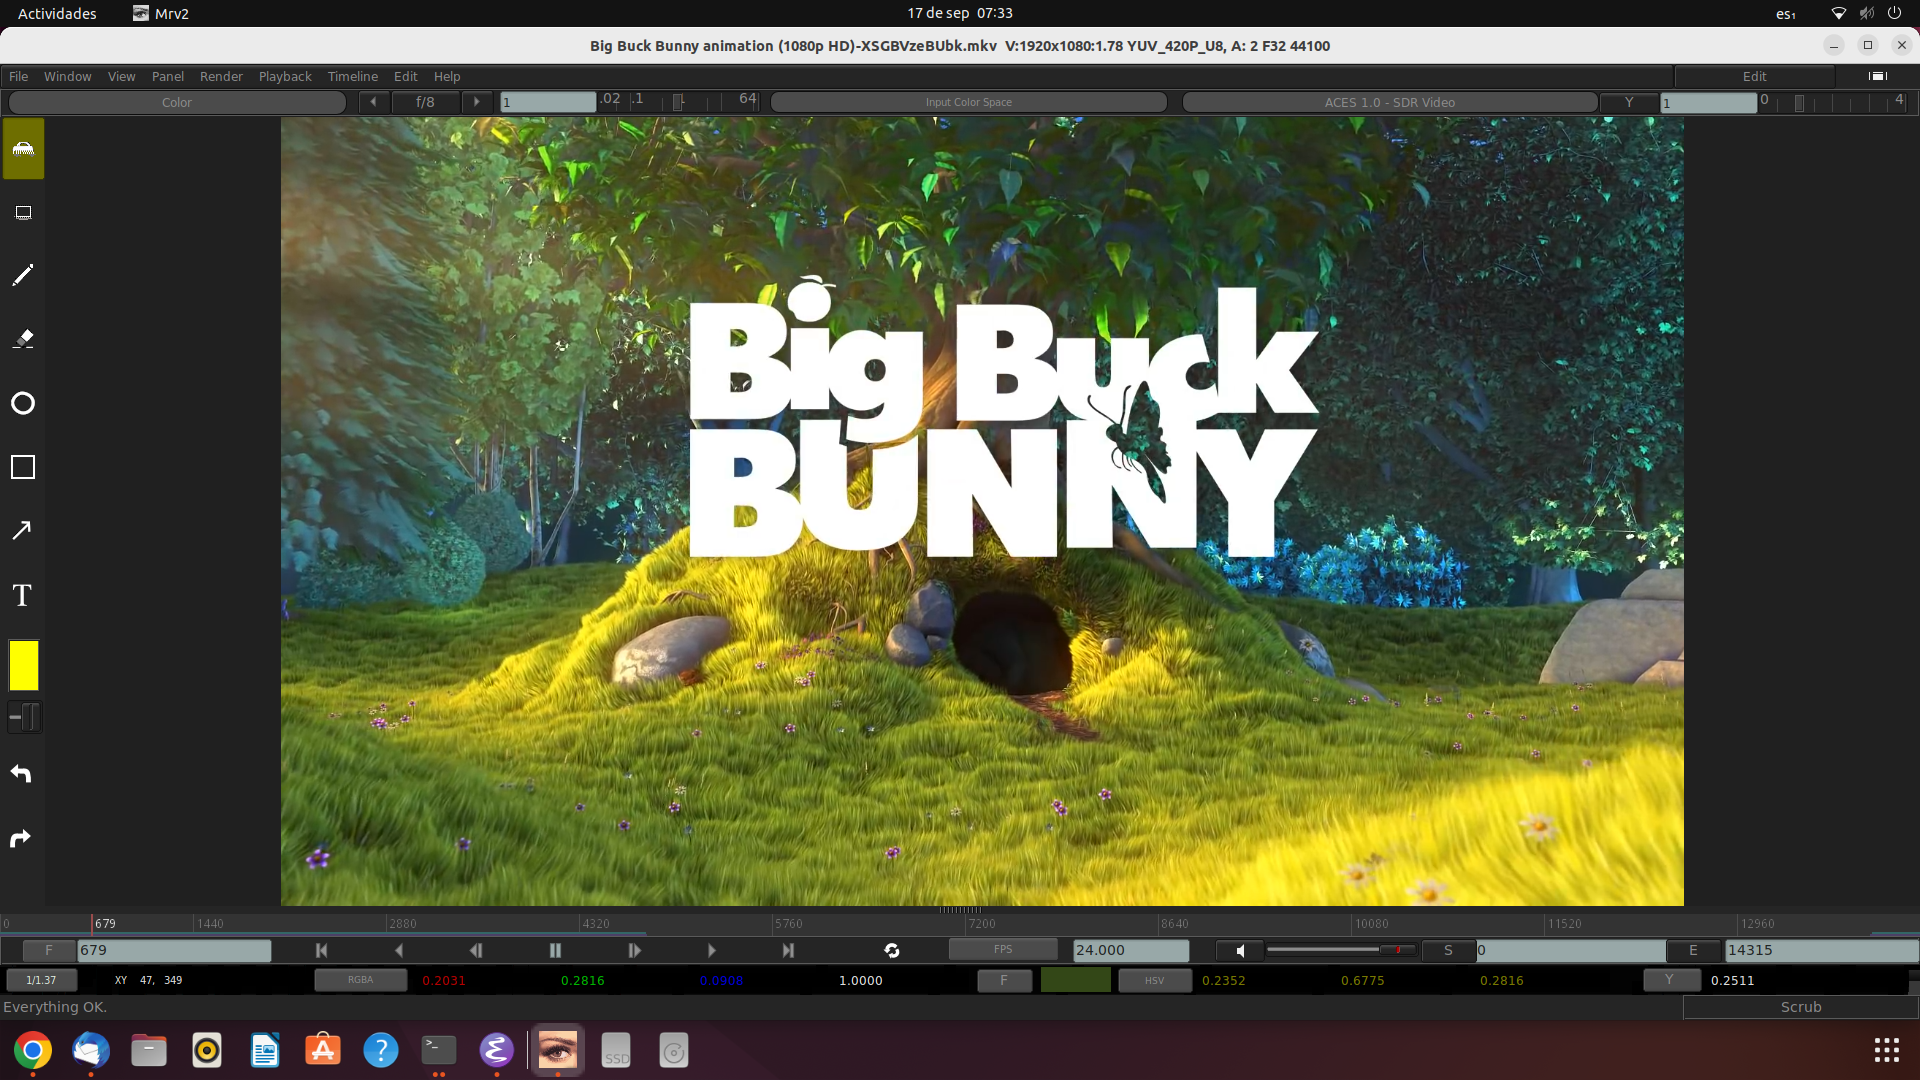Click the Undo annotation icon
The image size is (1920, 1080).
click(x=22, y=773)
